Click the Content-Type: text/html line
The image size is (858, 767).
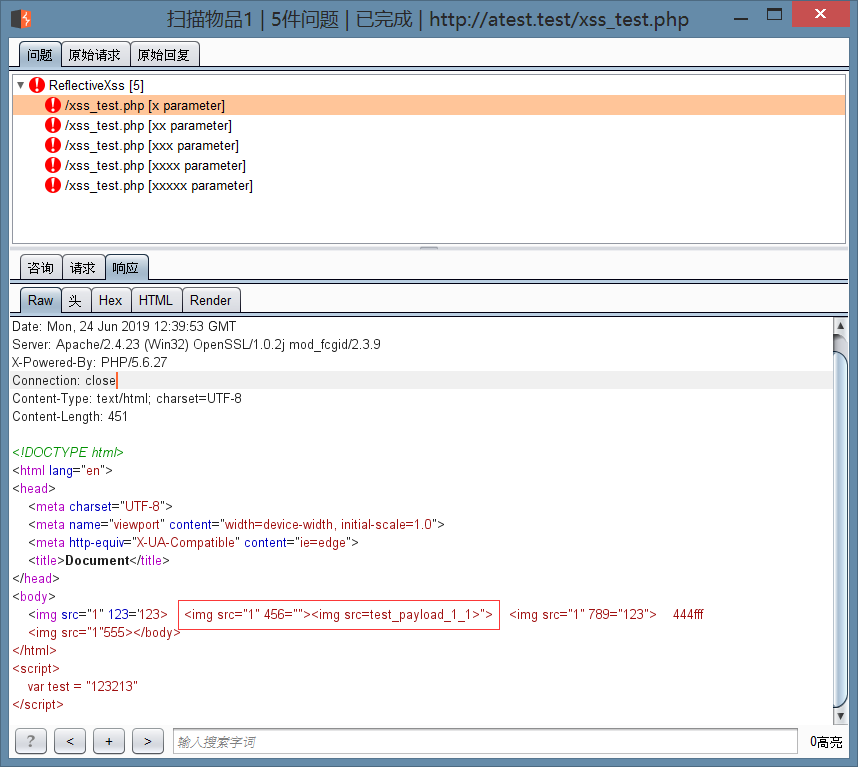point(127,398)
